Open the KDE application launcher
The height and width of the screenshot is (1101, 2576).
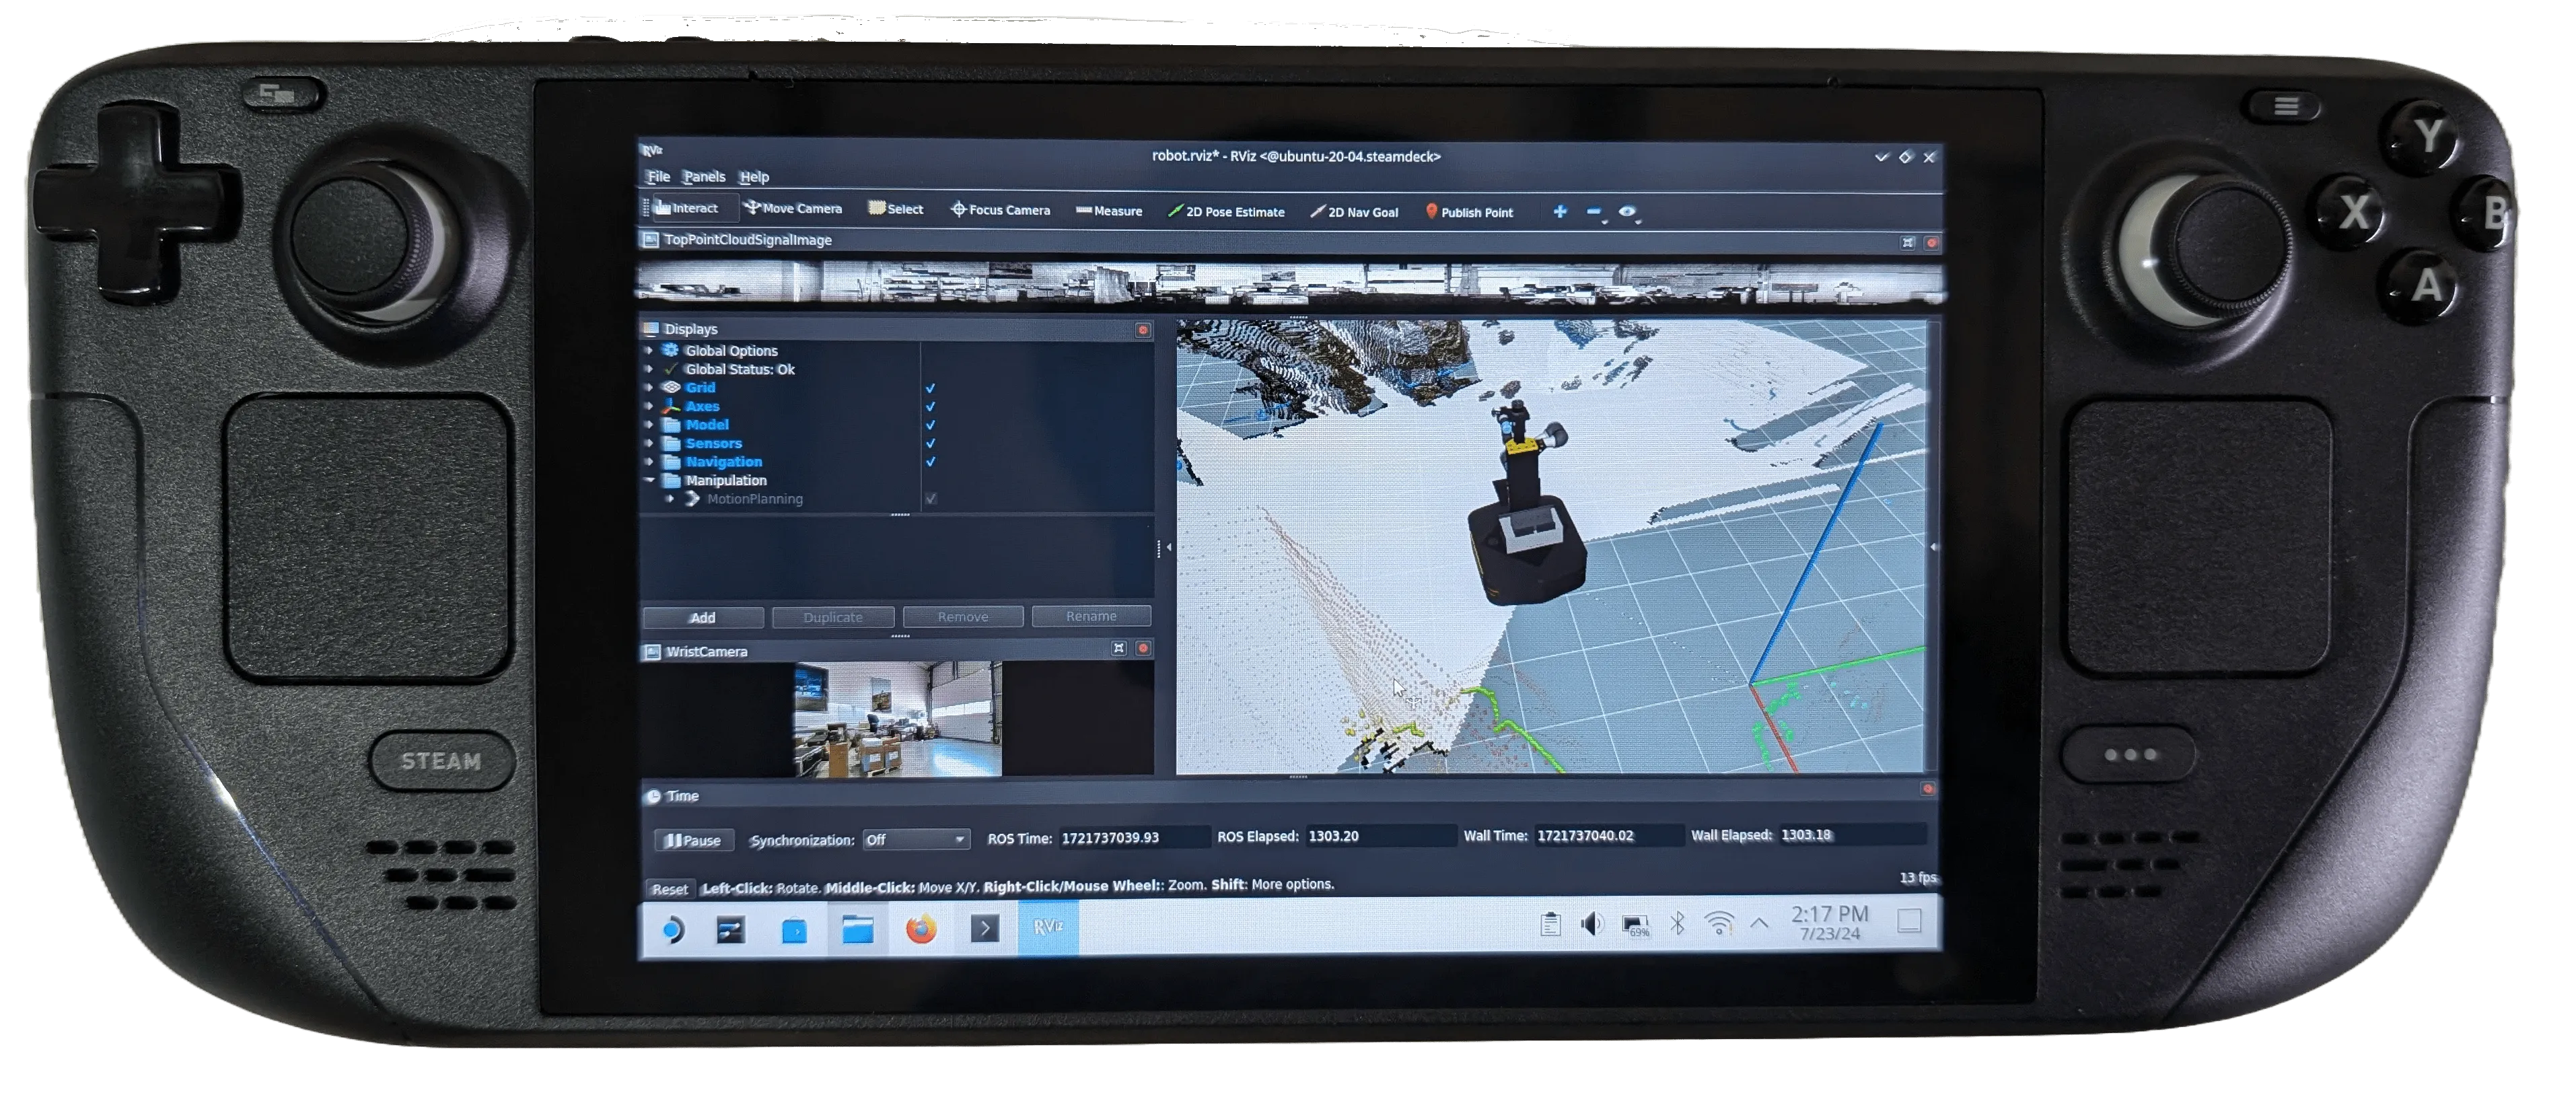pos(673,930)
